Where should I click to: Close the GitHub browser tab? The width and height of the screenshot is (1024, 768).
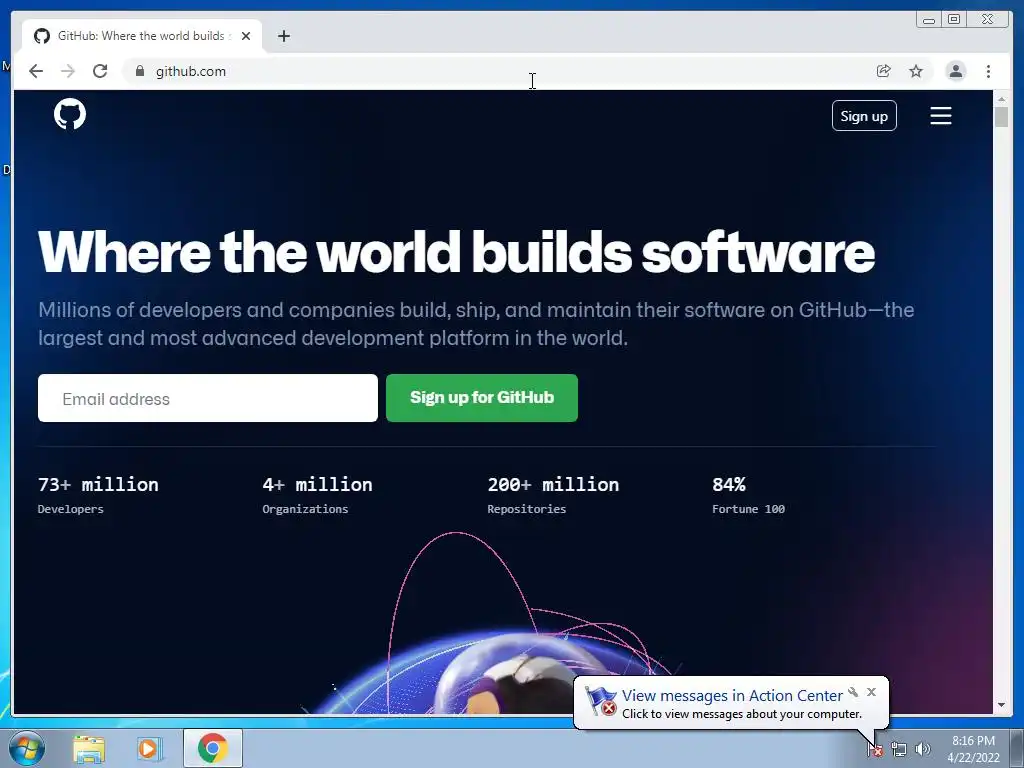click(x=246, y=36)
